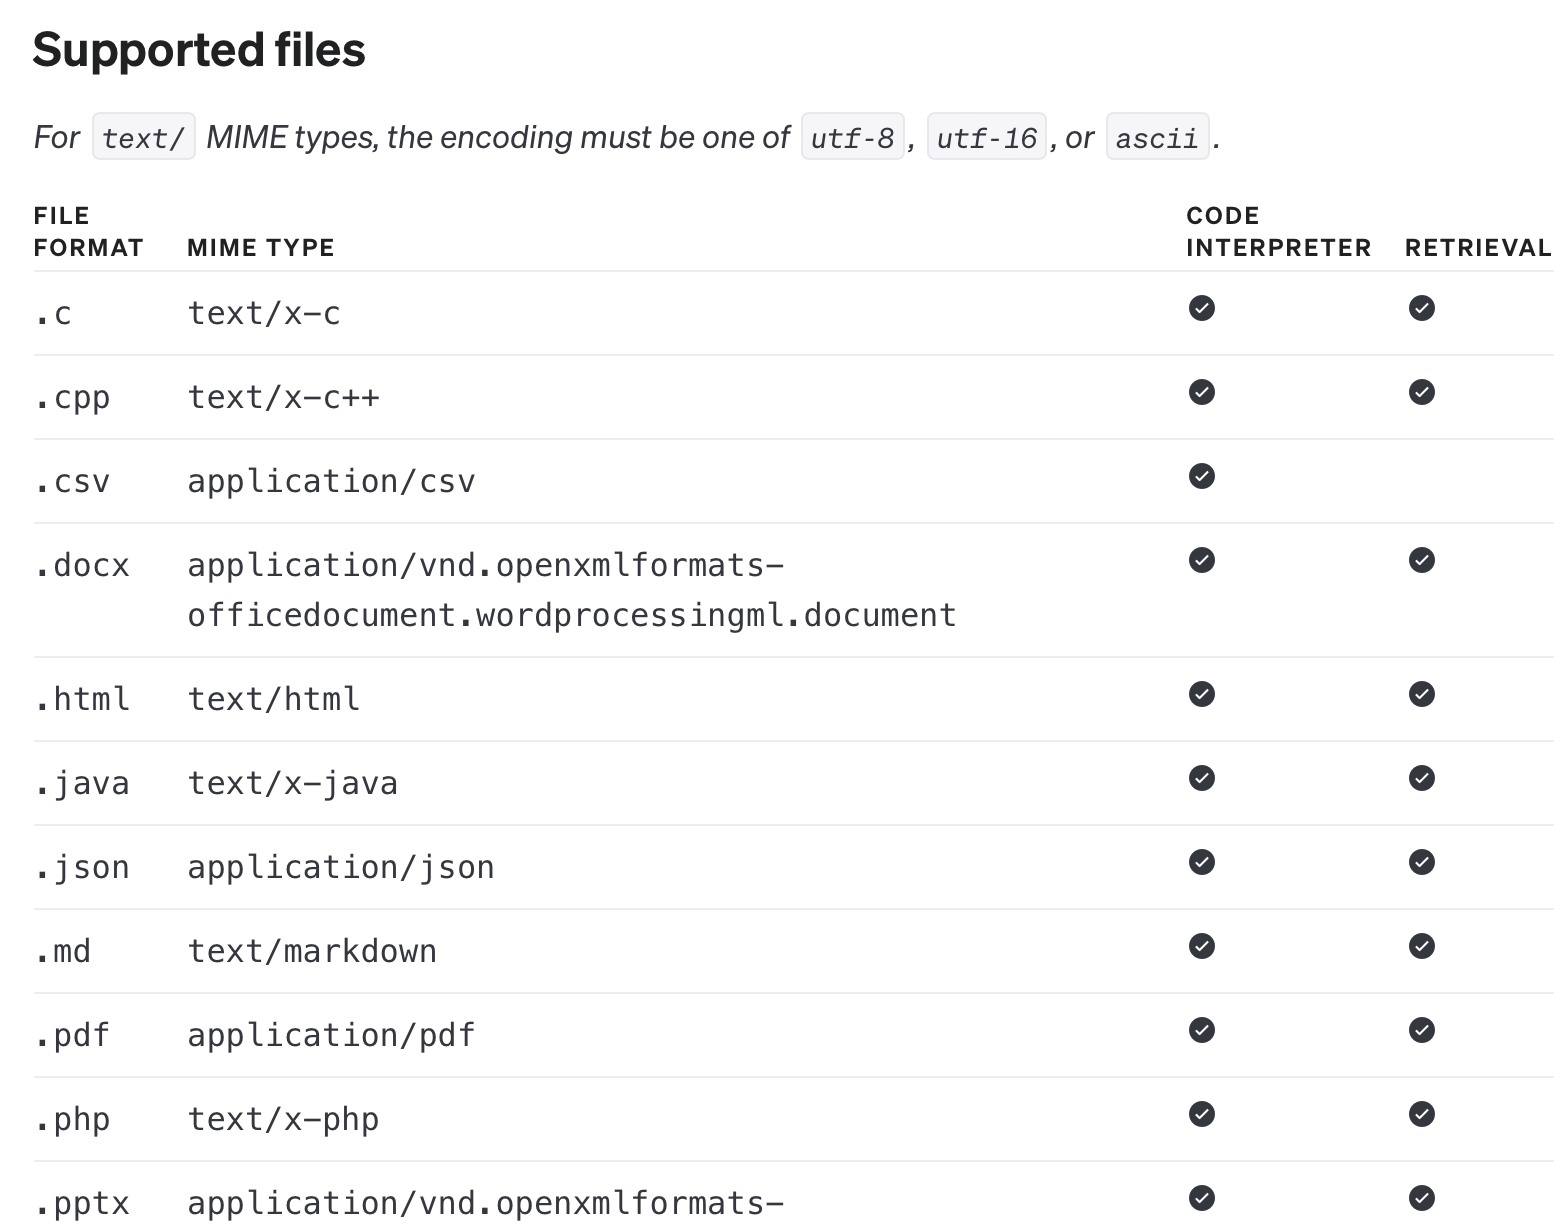1564x1232 pixels.
Task: Click Code Interpreter checkmark for .html row
Action: [x=1202, y=694]
